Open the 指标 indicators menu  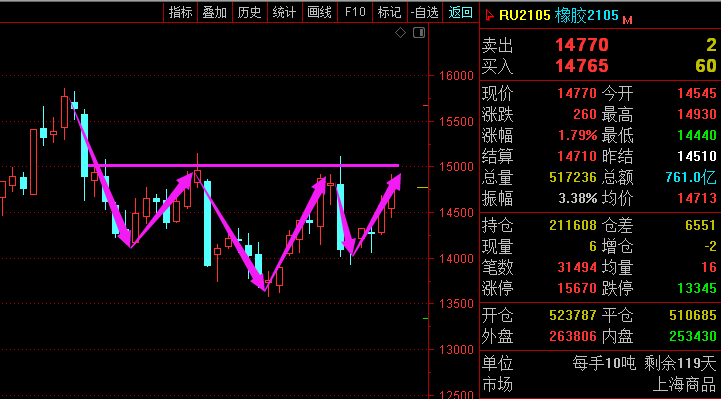180,12
